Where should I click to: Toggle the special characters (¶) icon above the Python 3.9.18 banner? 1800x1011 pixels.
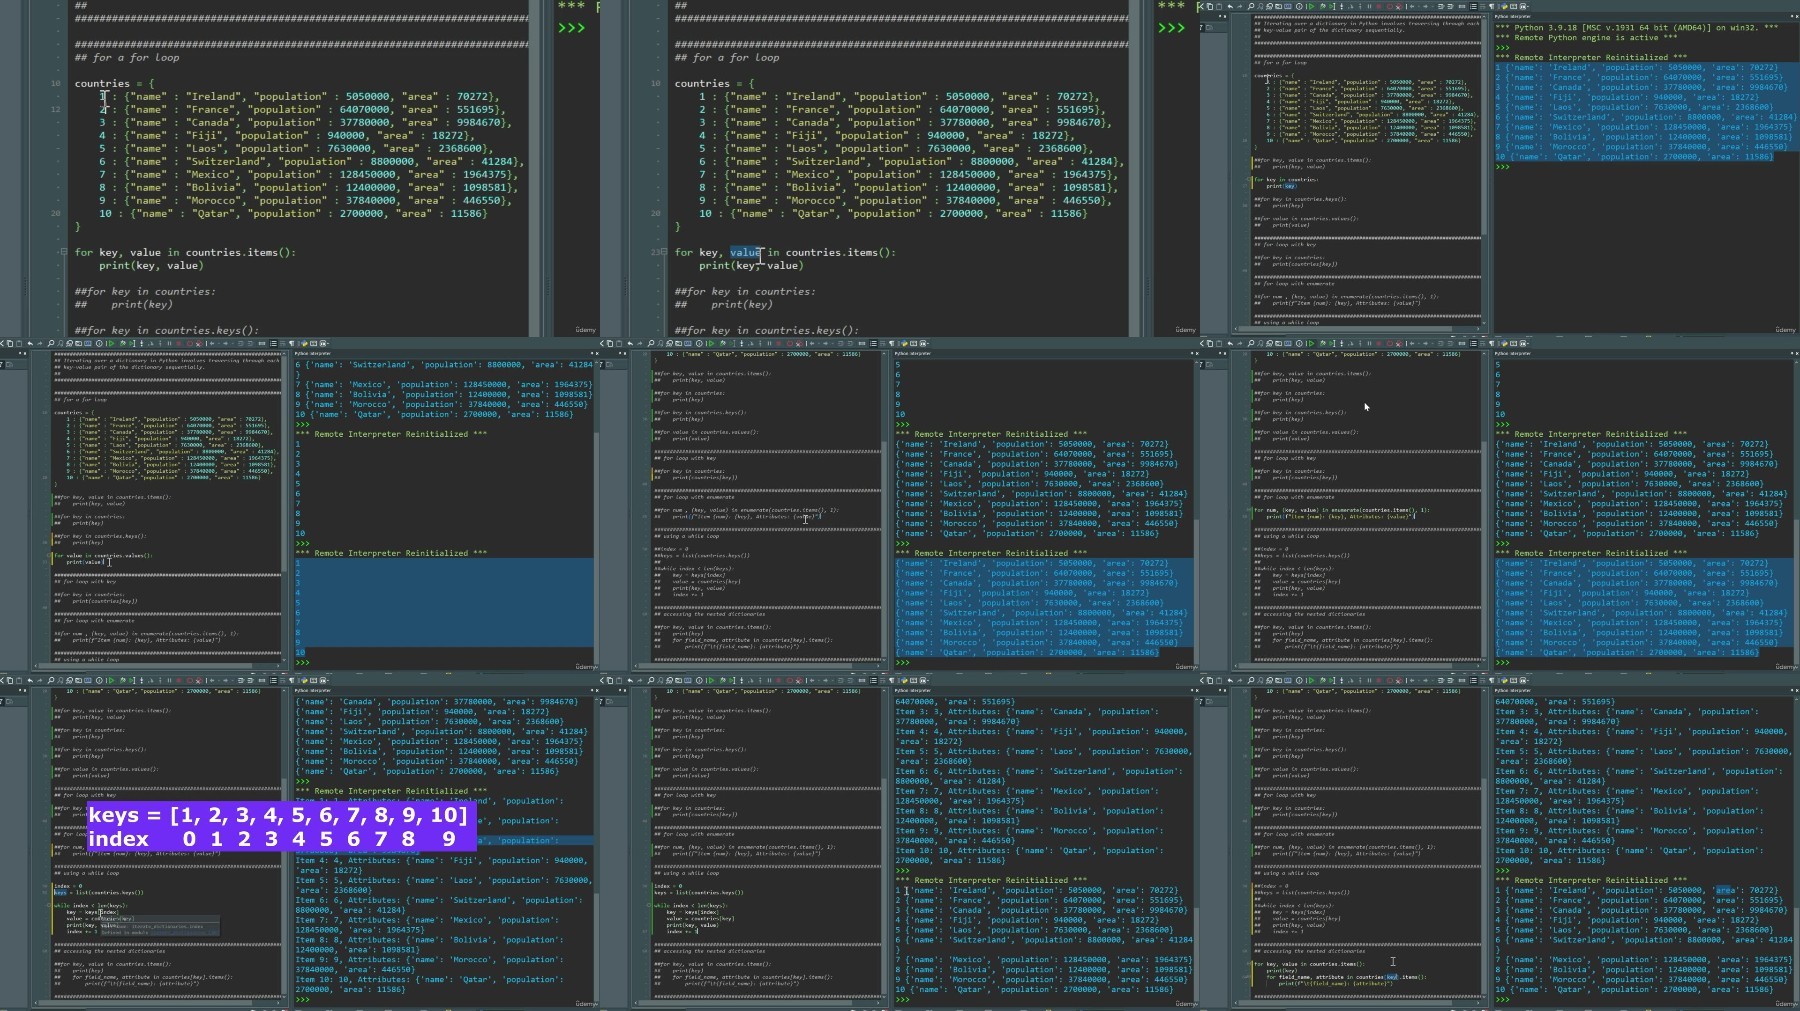tap(1492, 6)
